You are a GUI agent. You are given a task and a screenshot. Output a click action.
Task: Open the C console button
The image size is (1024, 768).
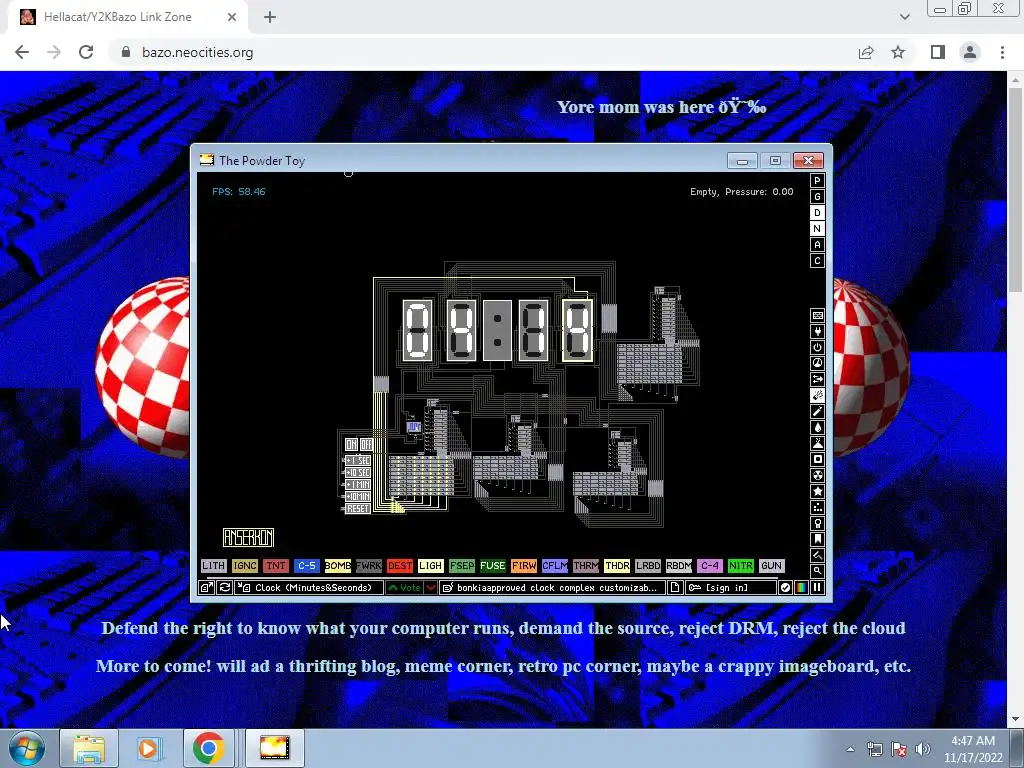click(817, 261)
